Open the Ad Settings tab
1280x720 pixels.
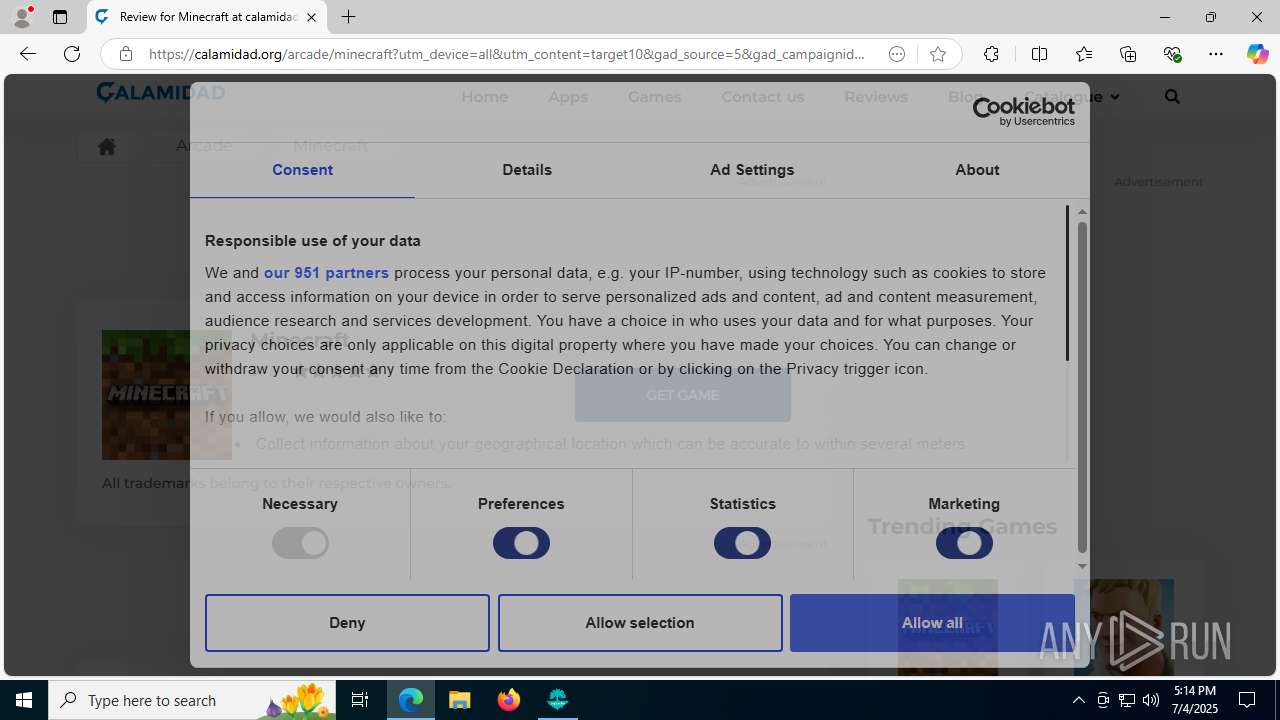(x=752, y=170)
